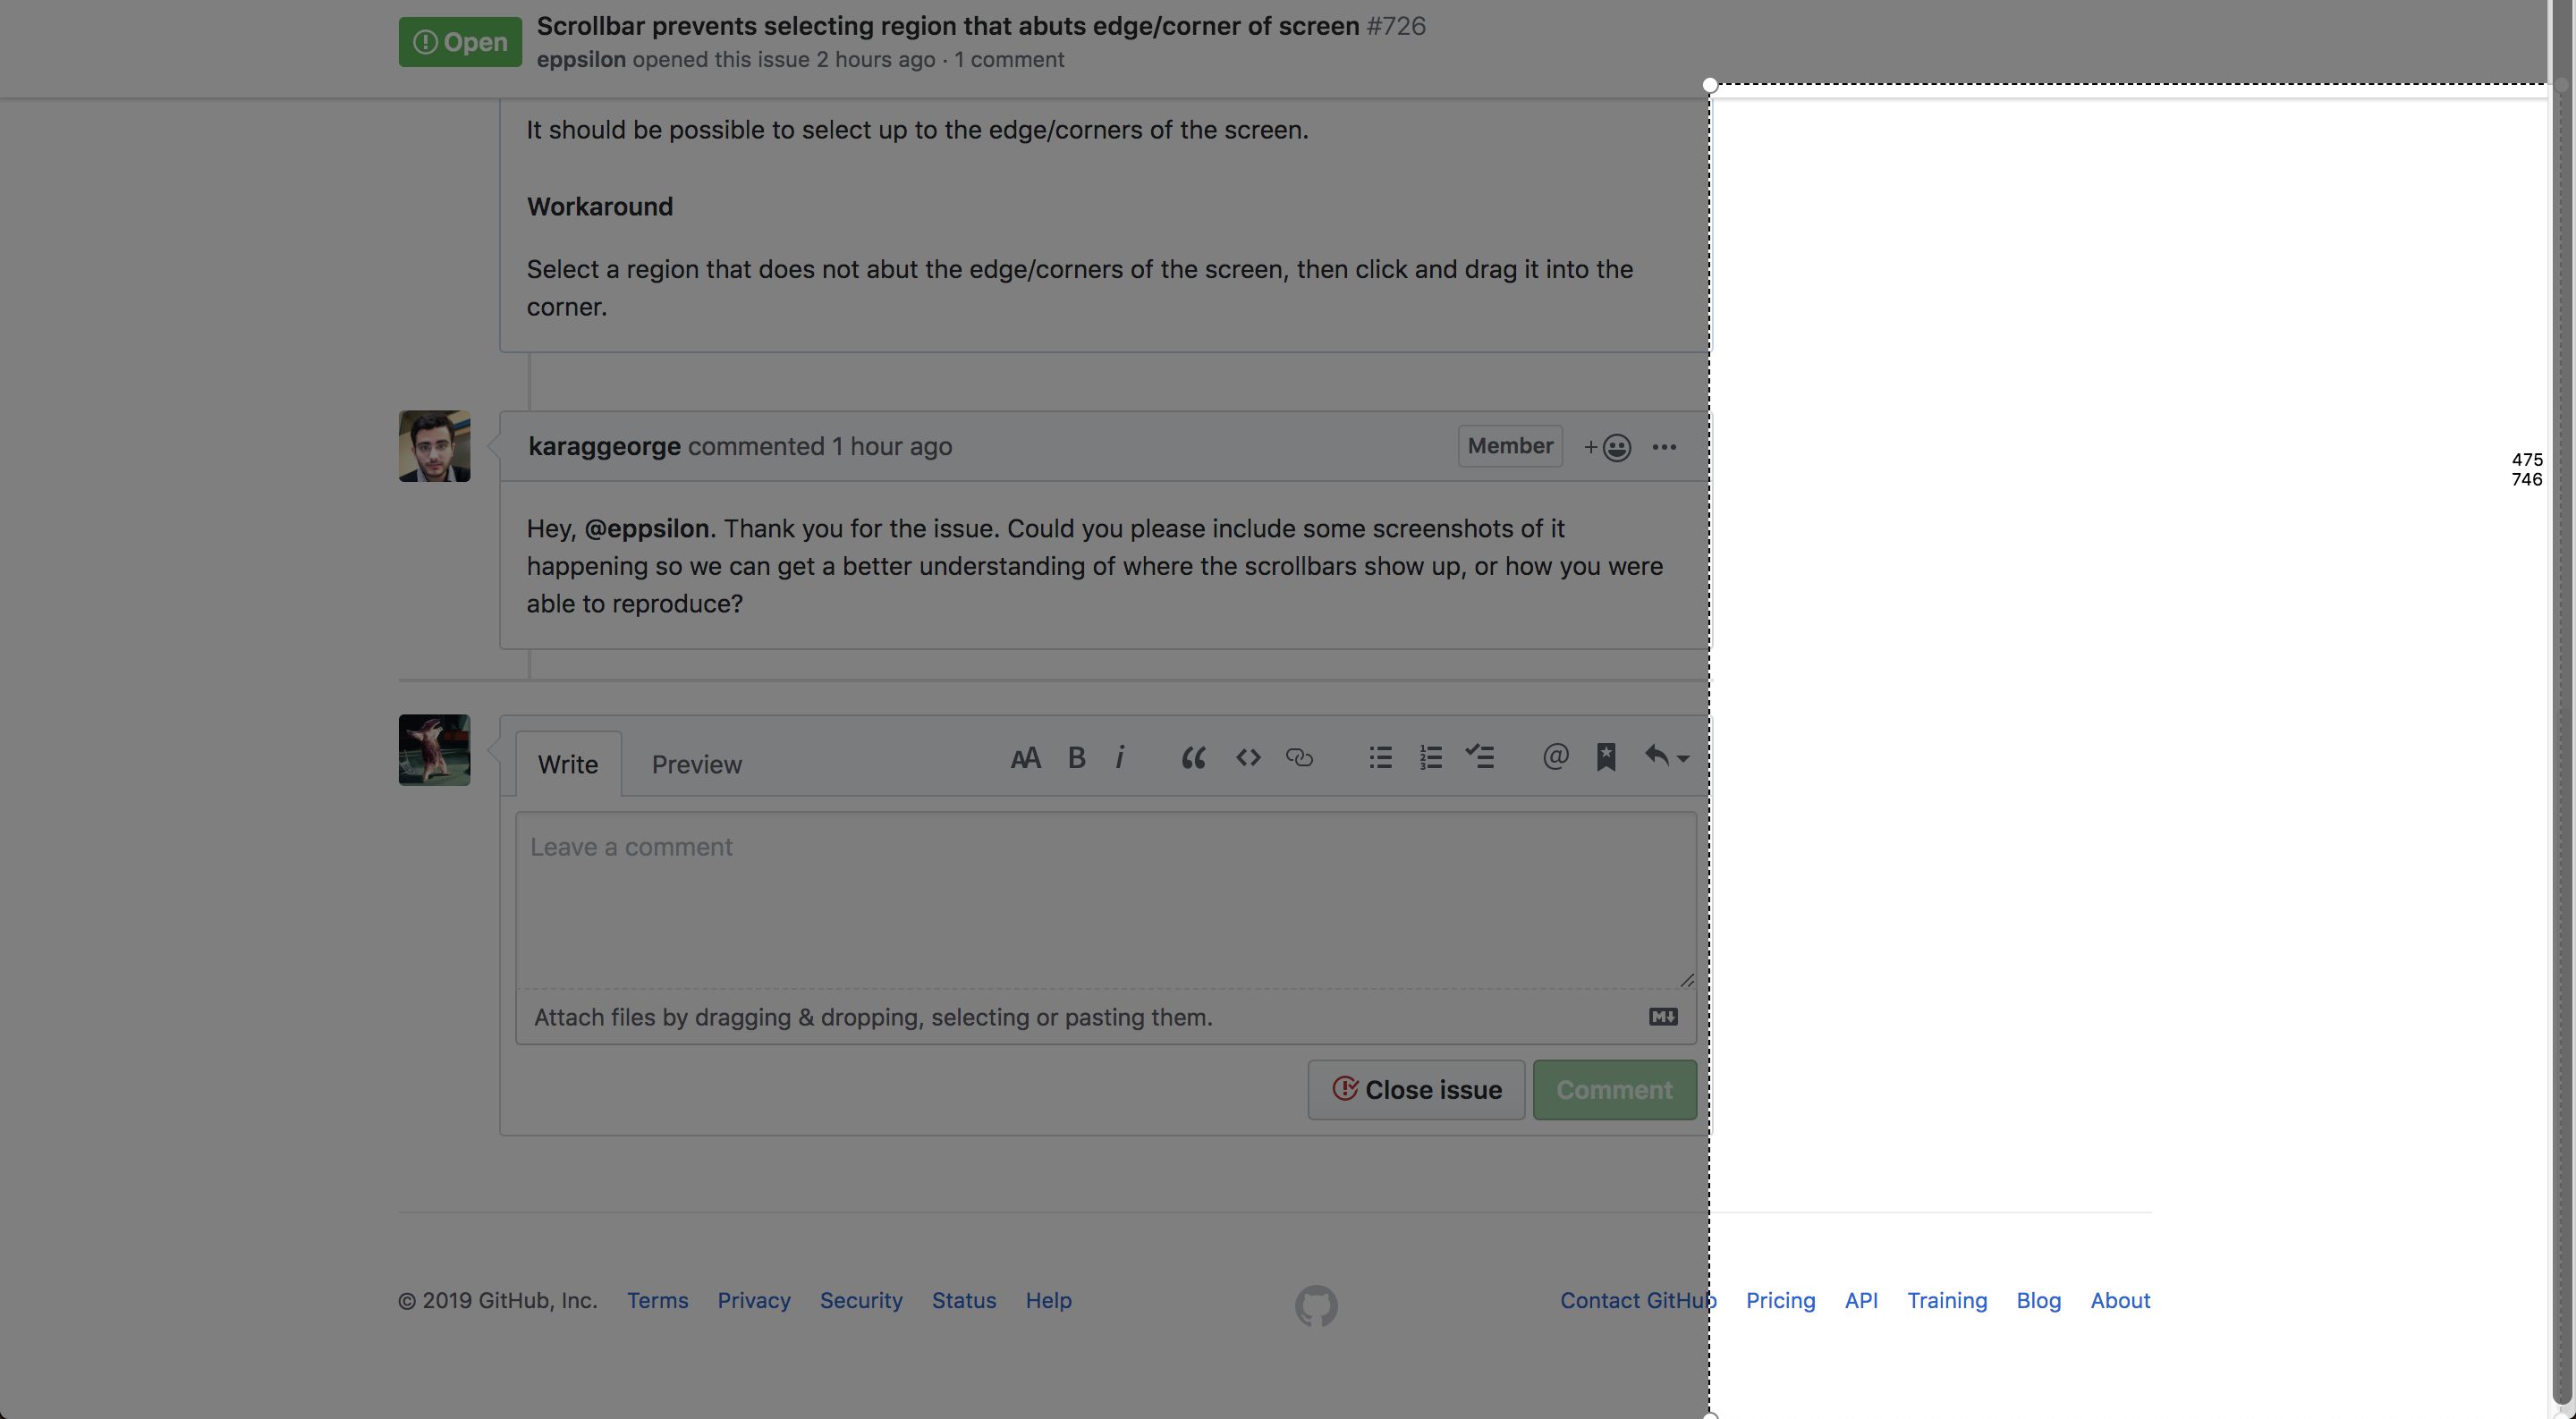Open the comment options kebab menu

pos(1663,447)
